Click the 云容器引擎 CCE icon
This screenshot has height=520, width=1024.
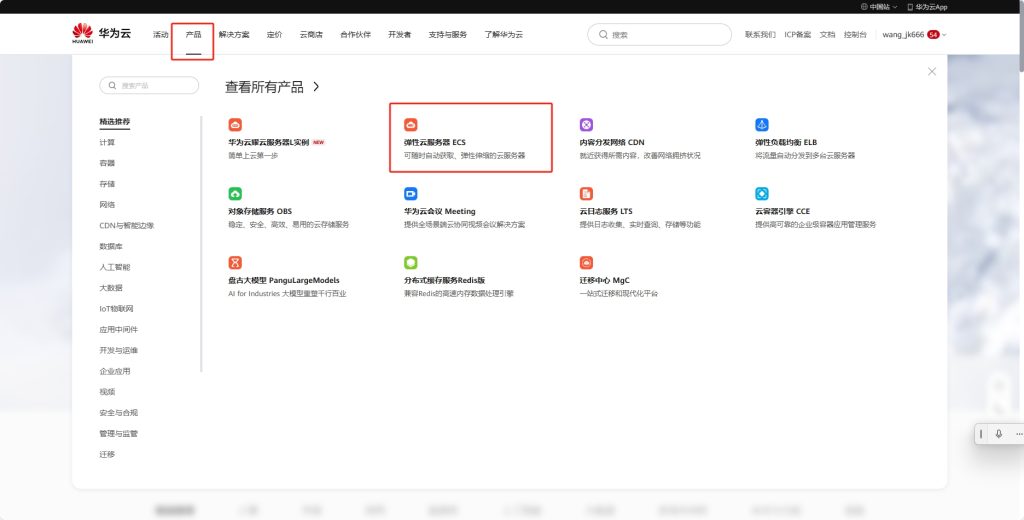[762, 194]
